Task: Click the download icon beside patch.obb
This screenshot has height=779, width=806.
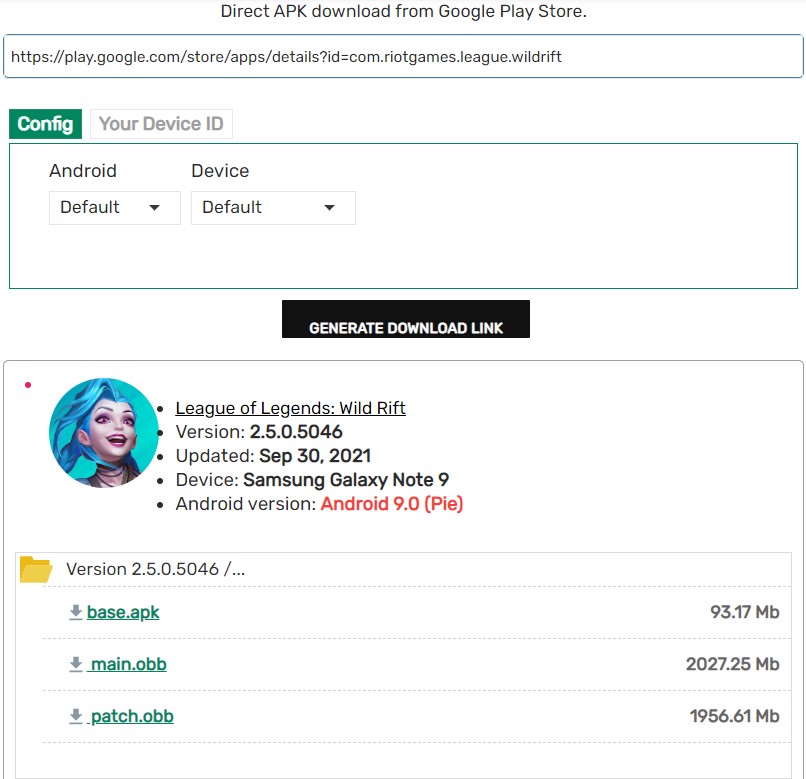Action: pyautogui.click(x=76, y=716)
